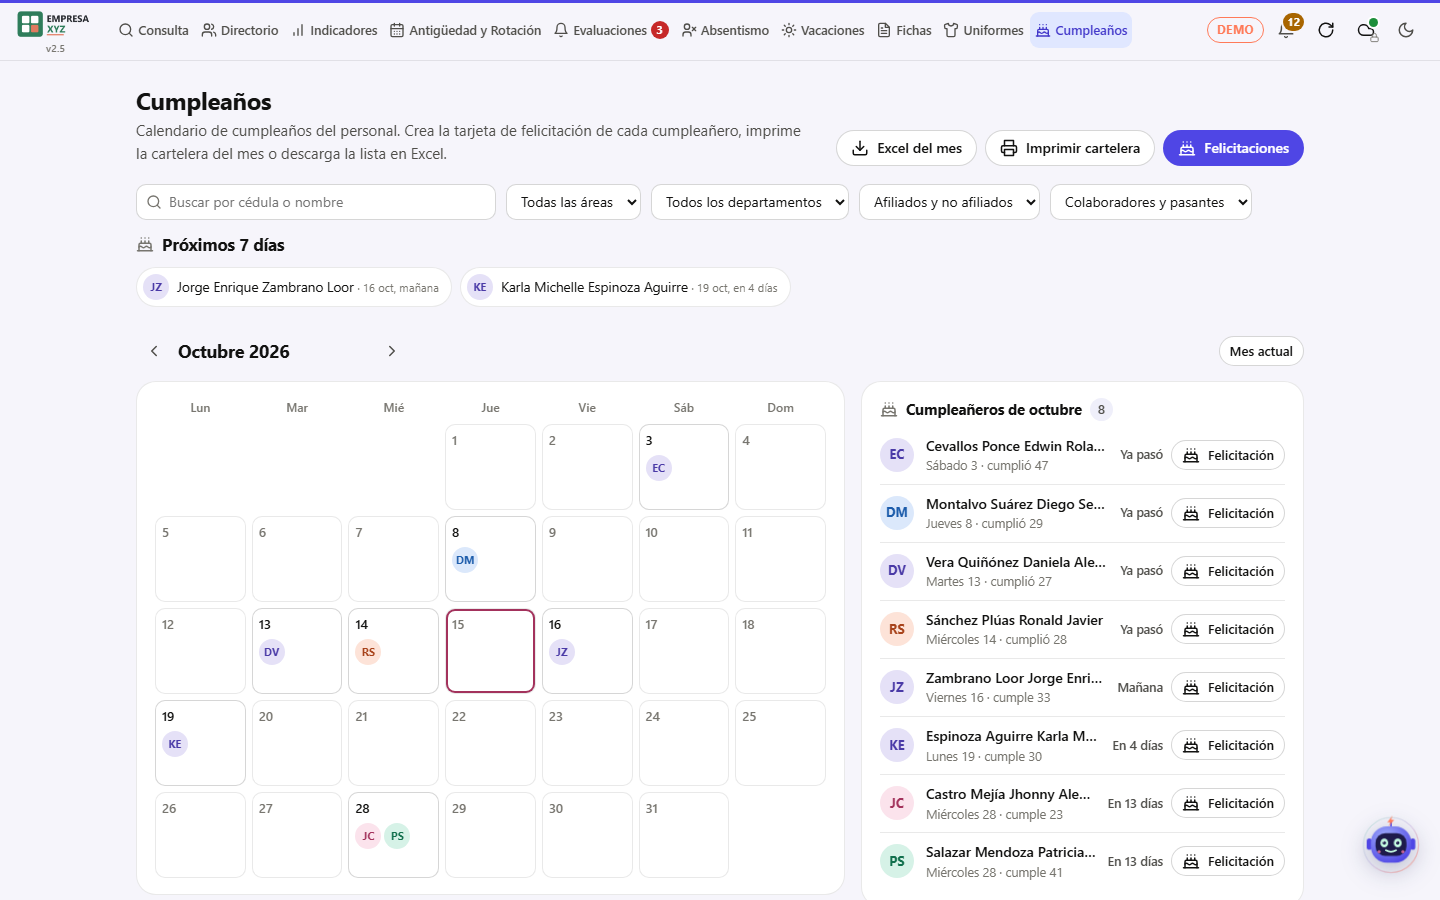Click Imprimir cartelera button
1440x900 pixels.
[1070, 148]
